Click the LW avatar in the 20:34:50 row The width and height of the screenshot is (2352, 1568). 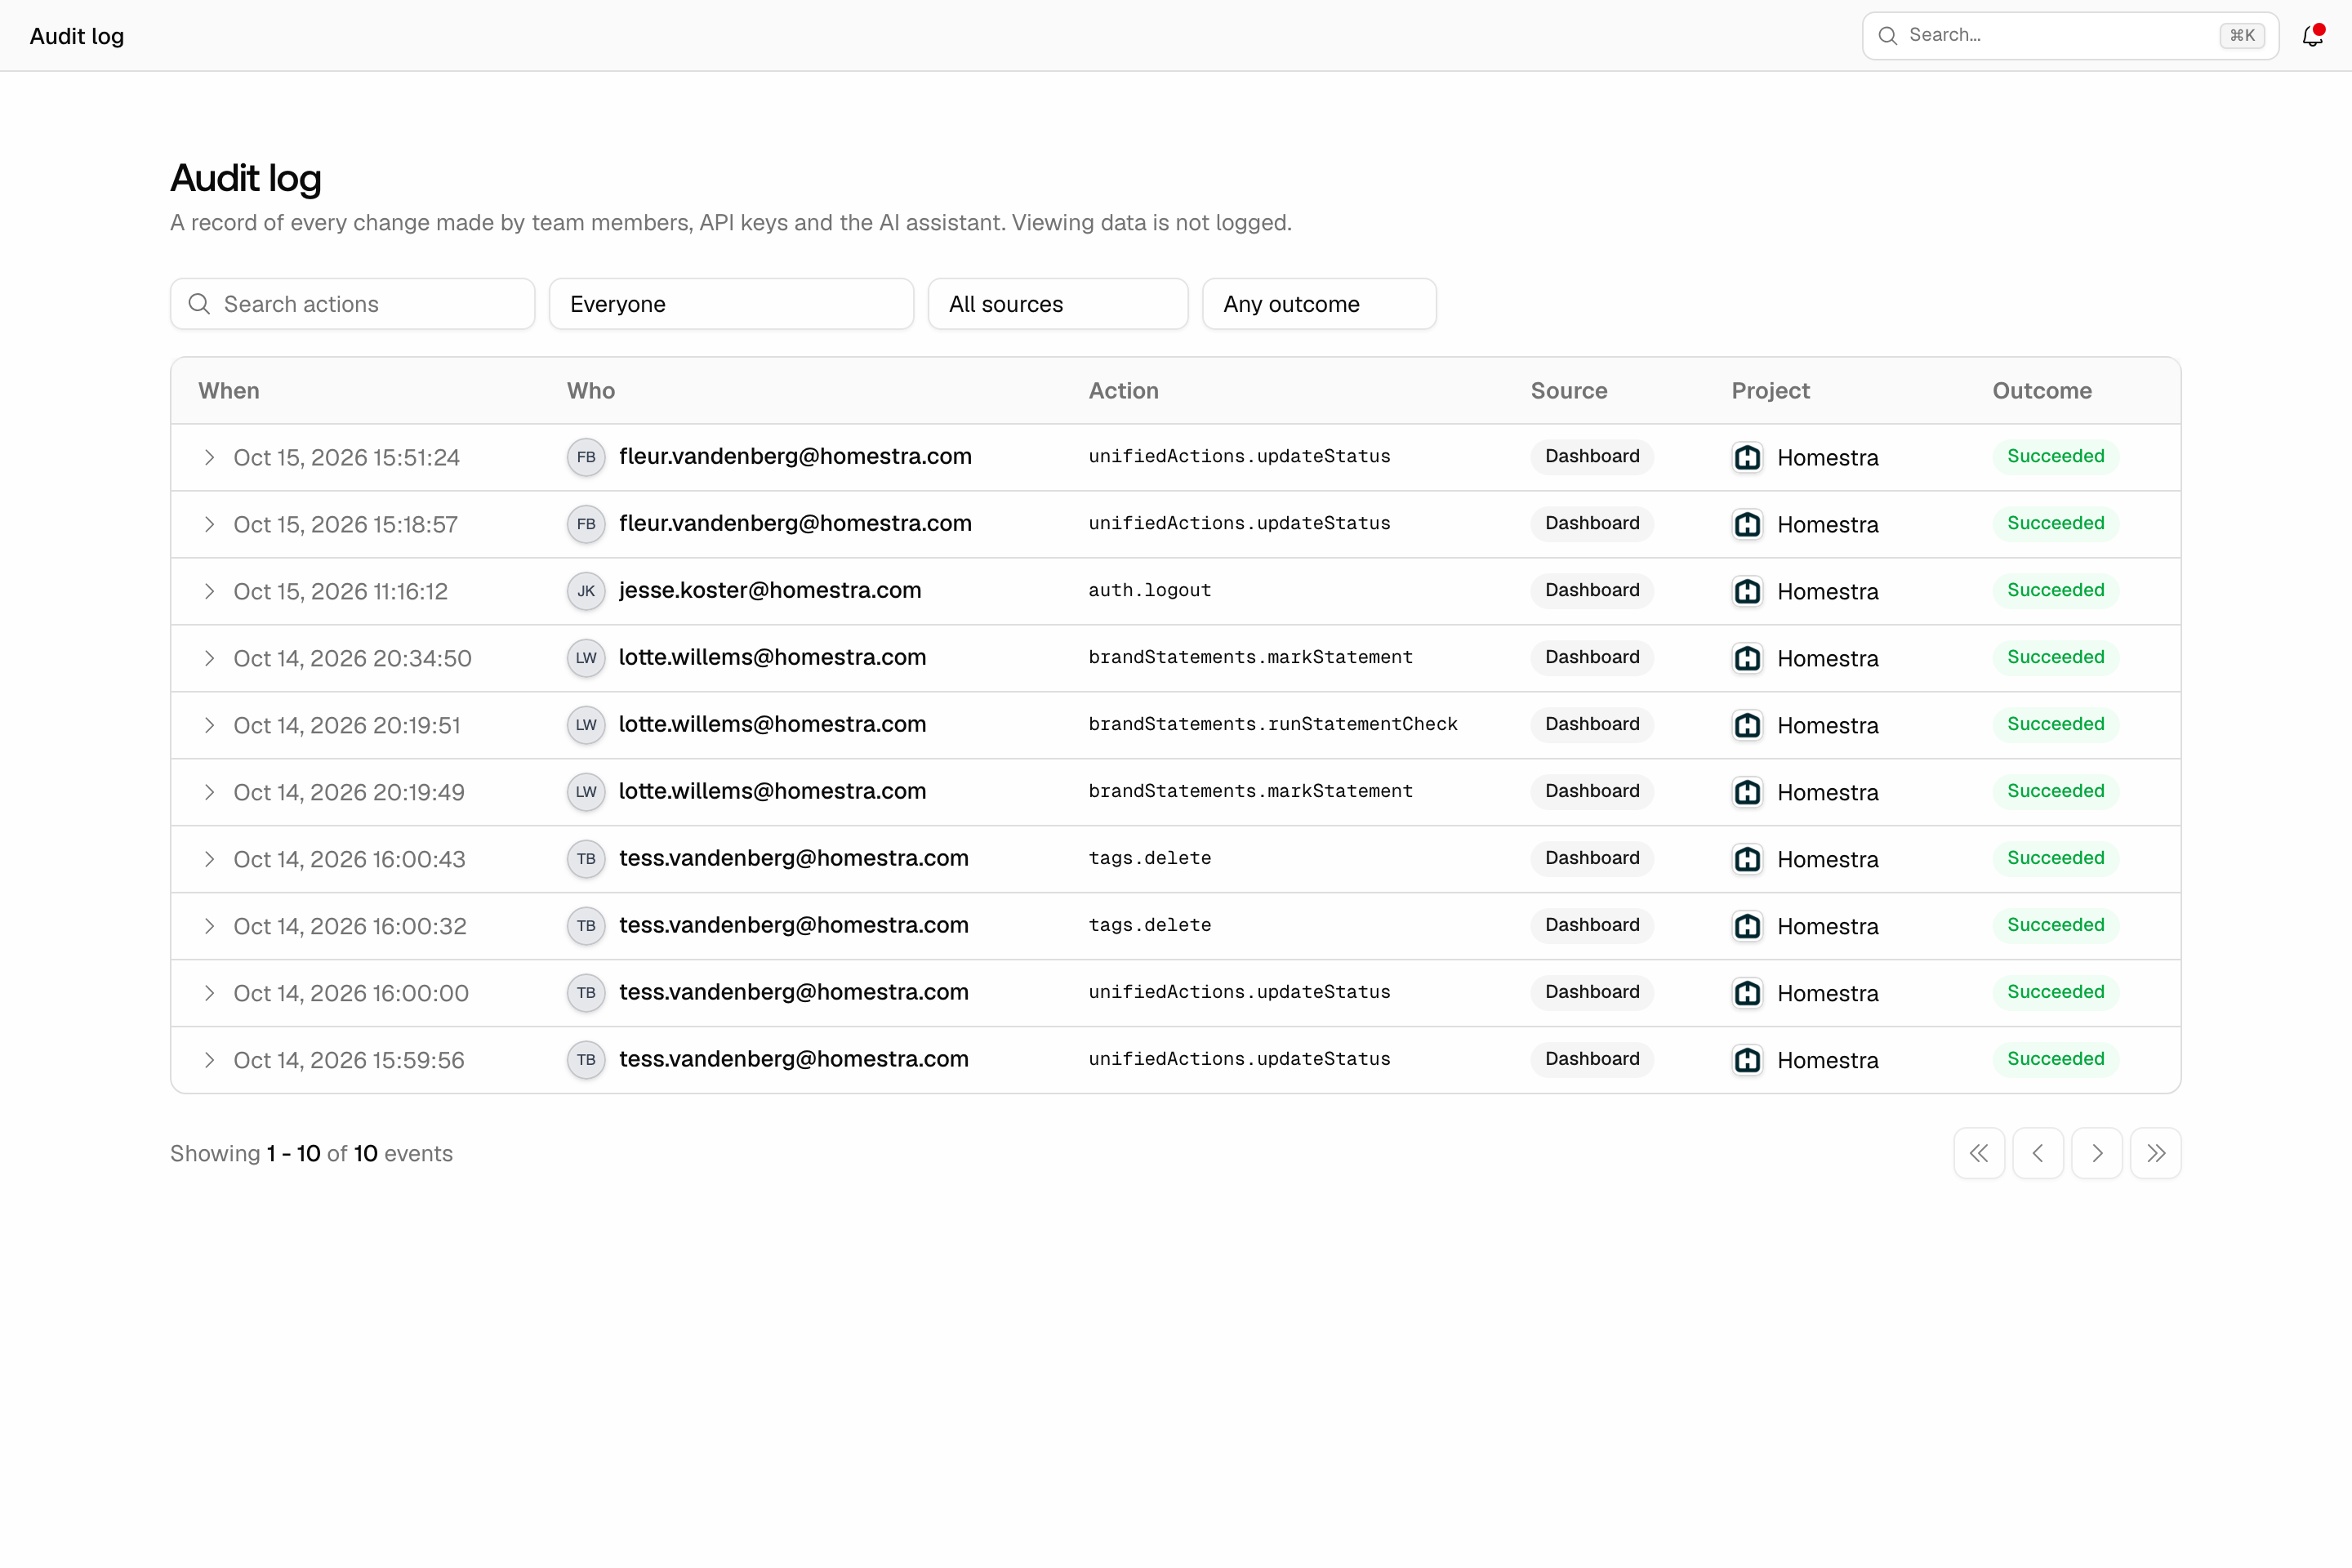[586, 658]
